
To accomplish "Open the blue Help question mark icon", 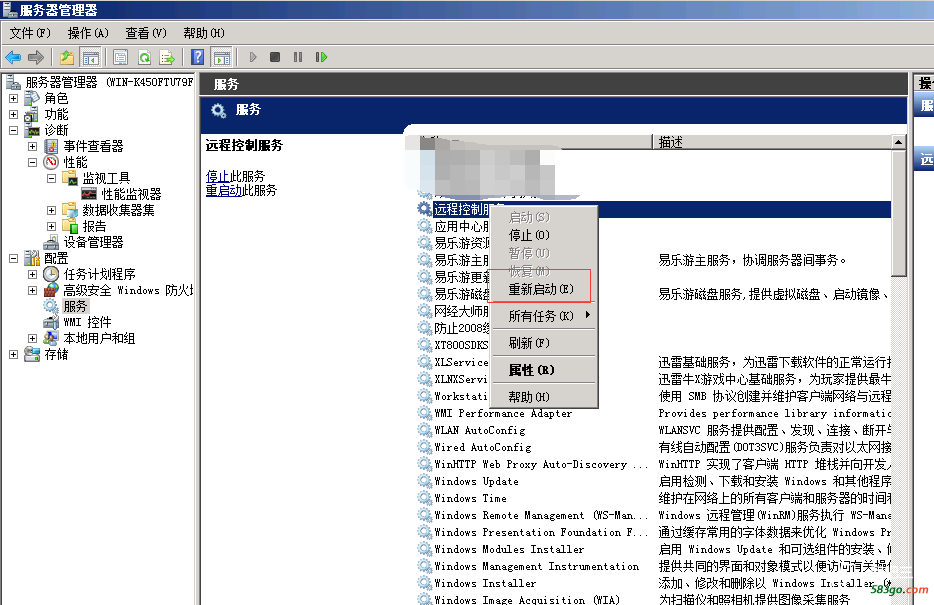I will pyautogui.click(x=197, y=57).
